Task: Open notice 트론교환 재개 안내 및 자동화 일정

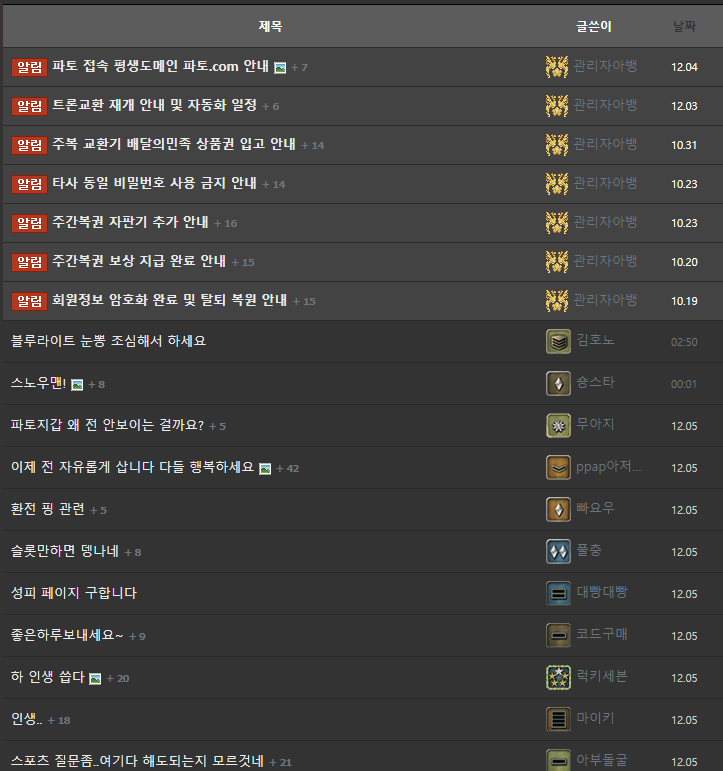Action: click(x=154, y=105)
